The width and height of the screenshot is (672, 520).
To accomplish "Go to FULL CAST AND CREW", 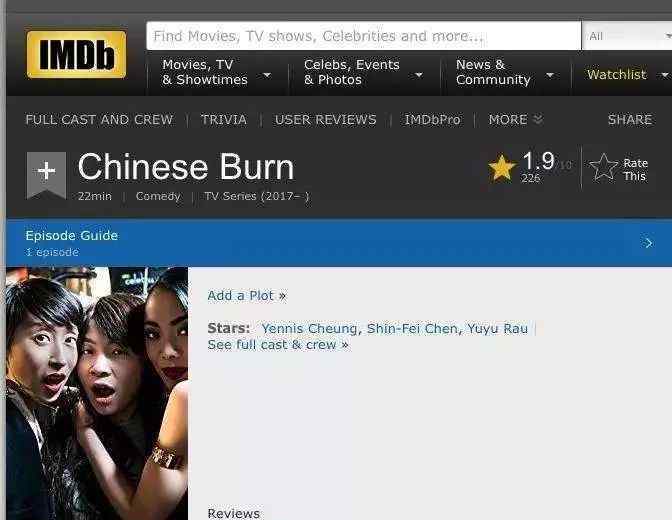I will click(x=99, y=120).
